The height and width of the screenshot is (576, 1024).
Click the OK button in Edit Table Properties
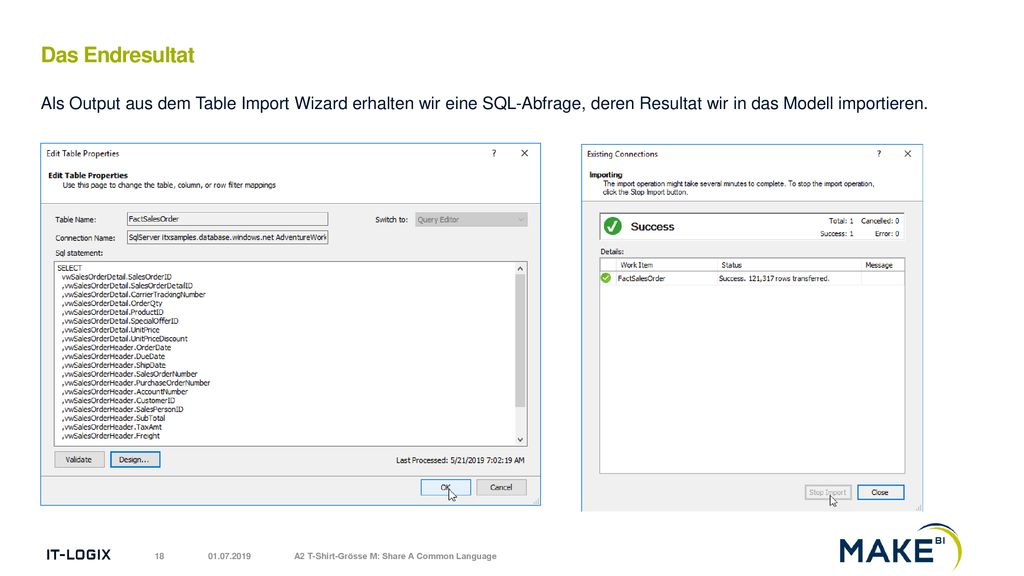445,487
